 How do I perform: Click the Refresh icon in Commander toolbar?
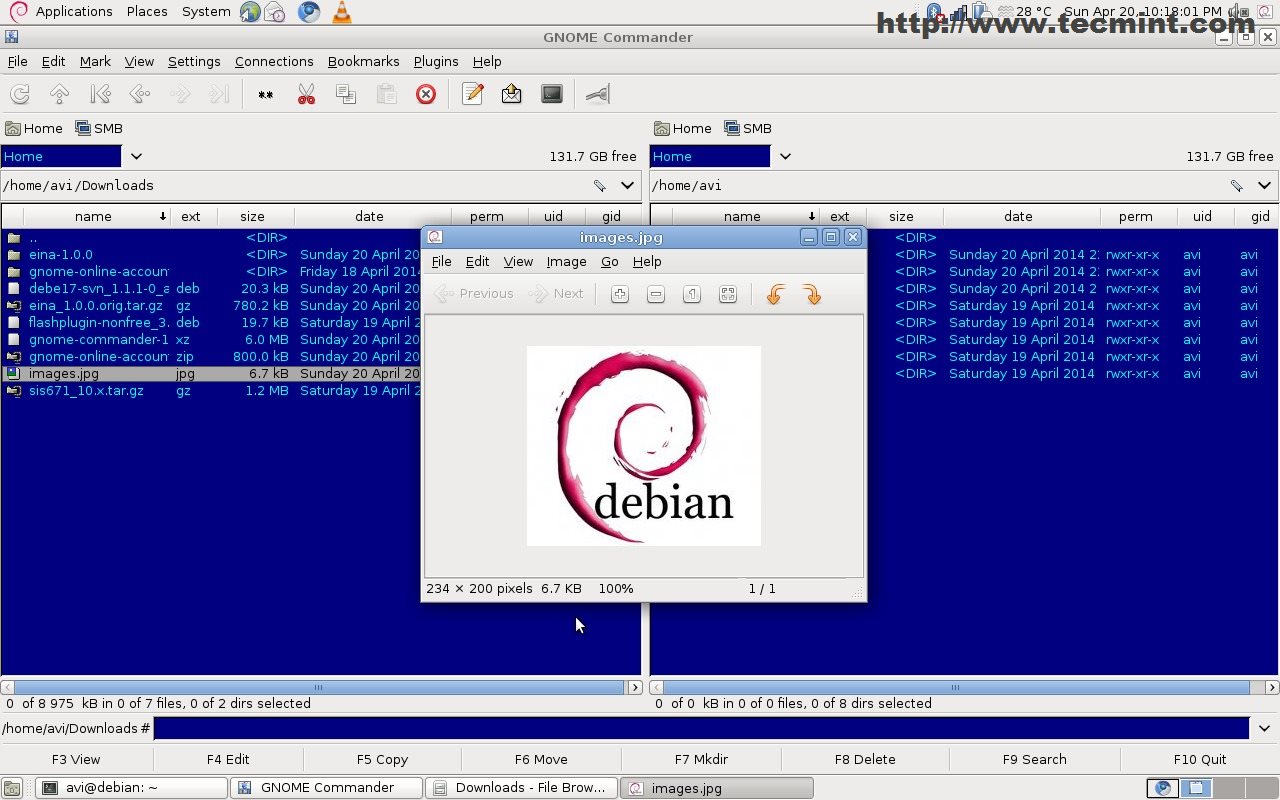20,94
